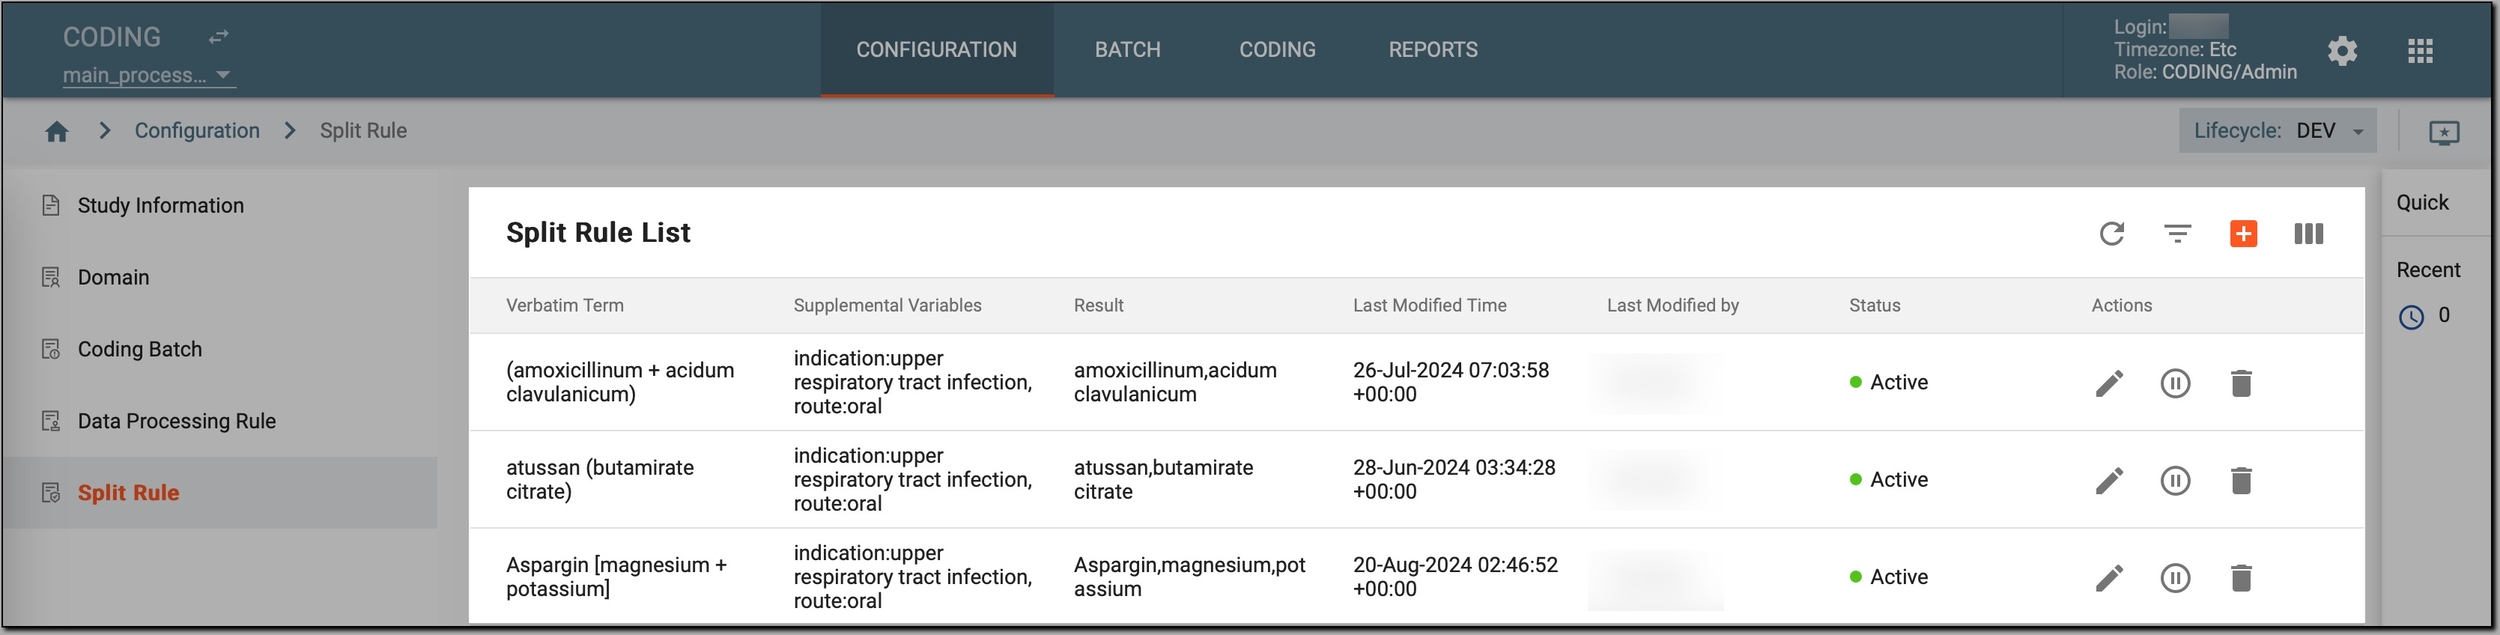Click the Result column header
The image size is (2500, 635).
coord(1098,306)
